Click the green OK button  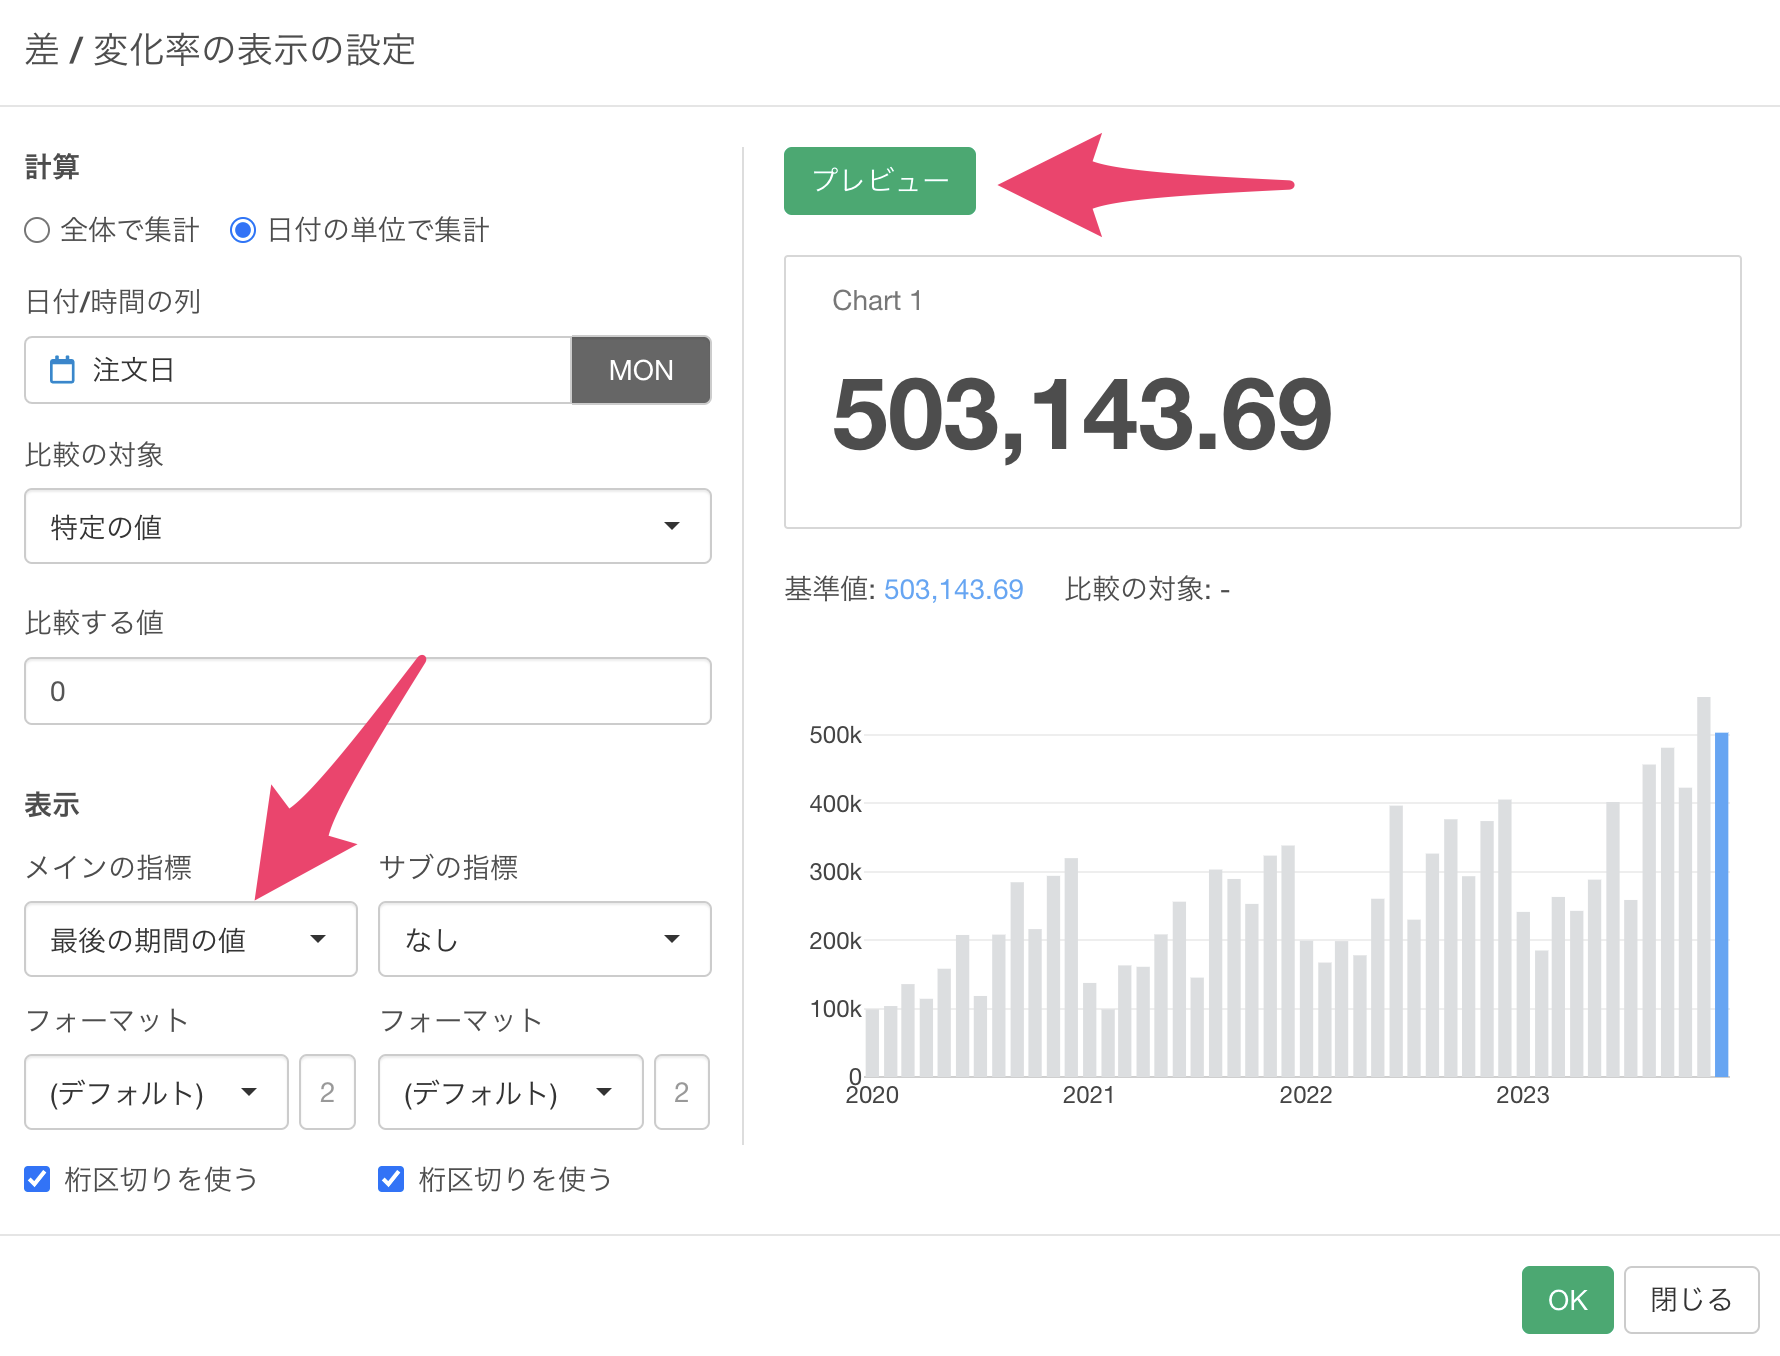tap(1567, 1300)
